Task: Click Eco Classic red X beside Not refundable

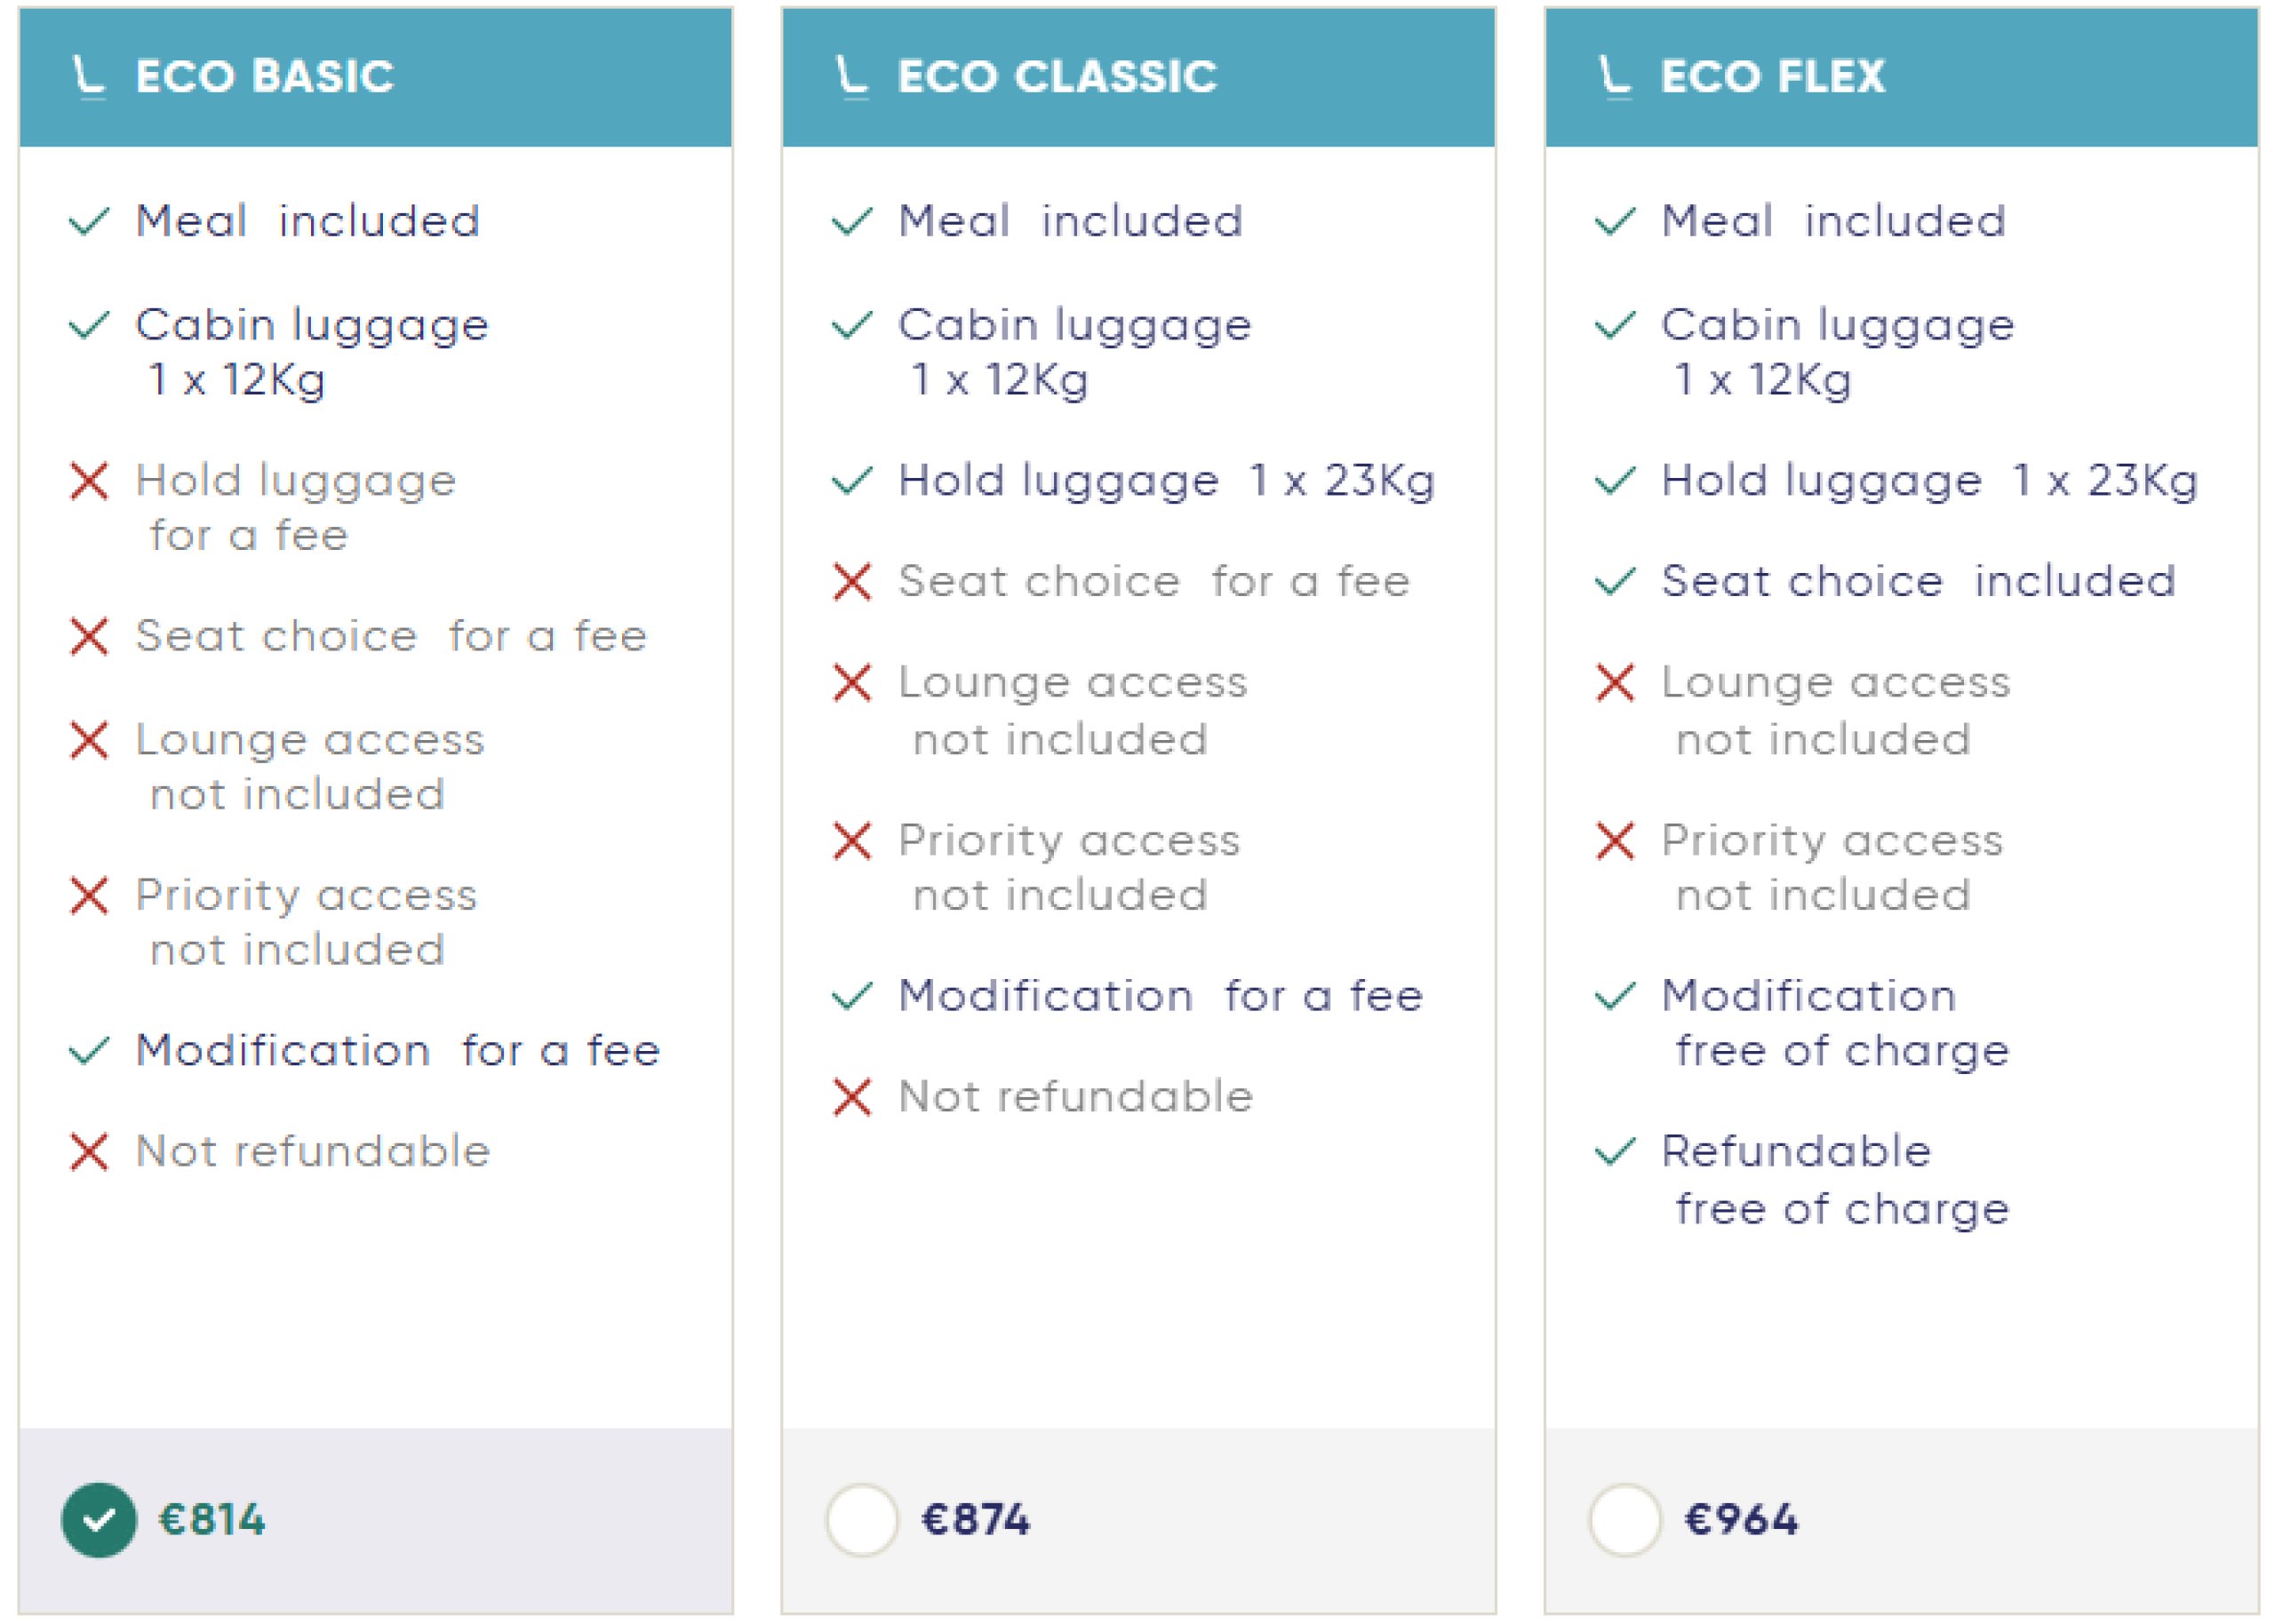Action: [852, 1097]
